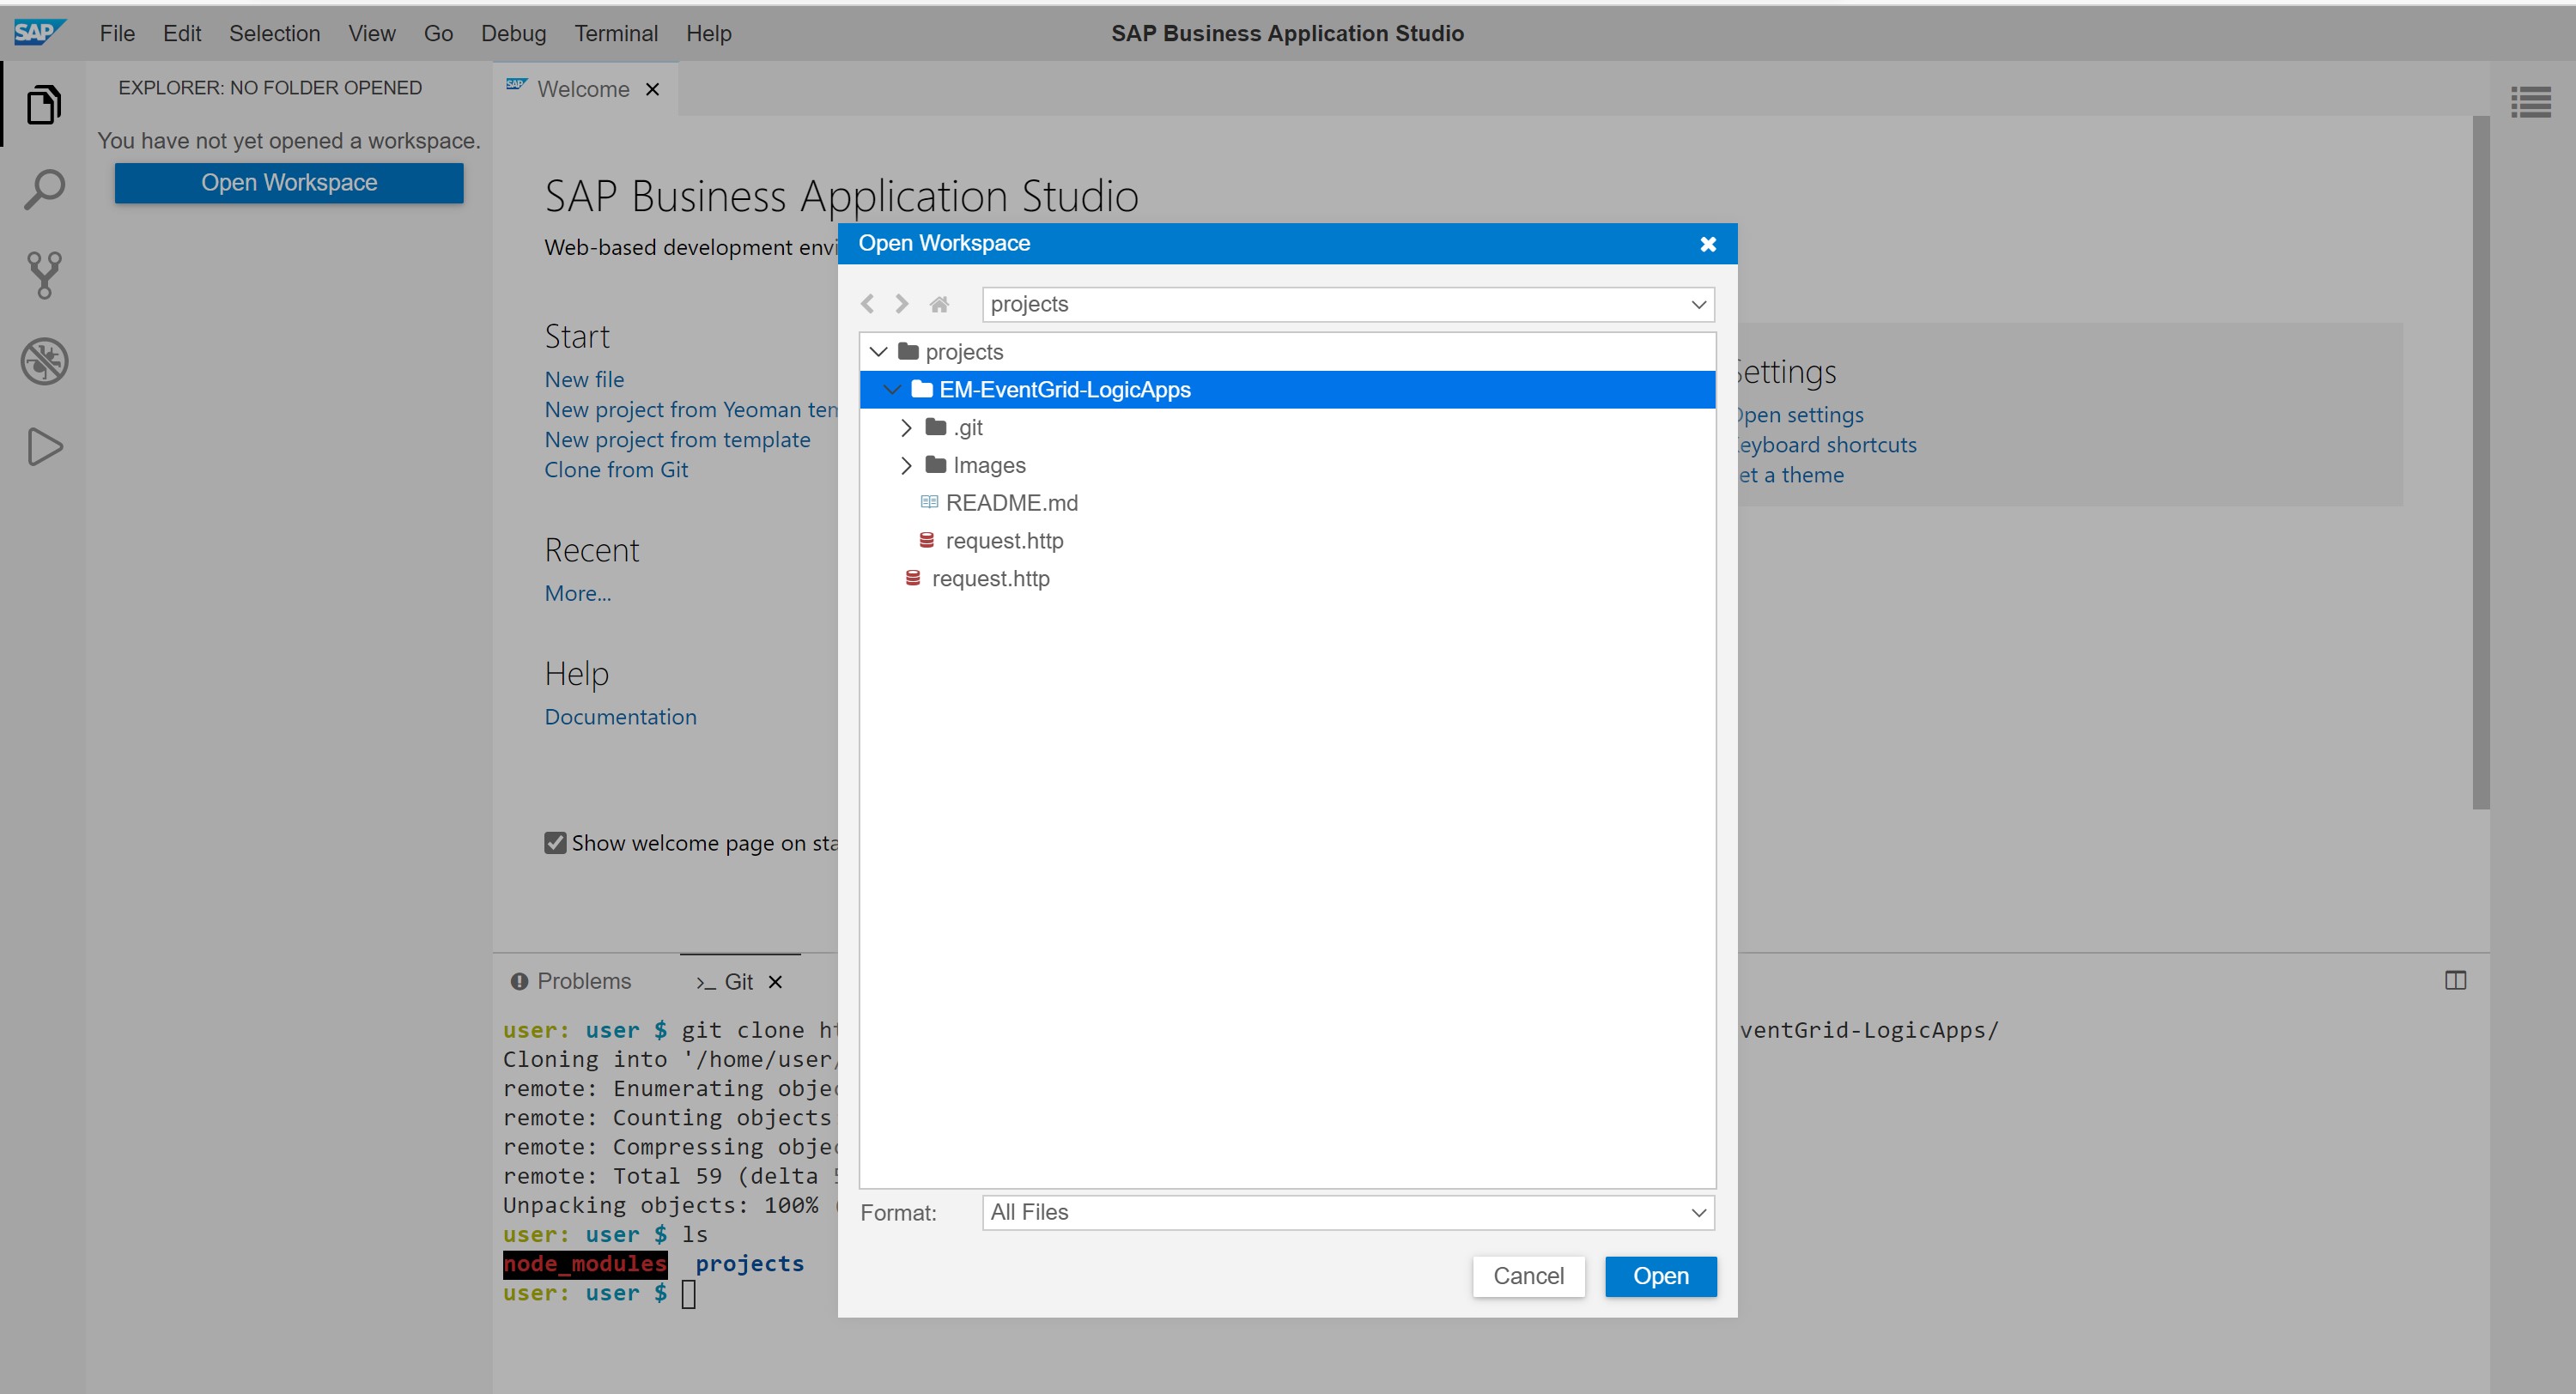Click the Open button in dialog
This screenshot has width=2576, height=1394.
coord(1660,1276)
